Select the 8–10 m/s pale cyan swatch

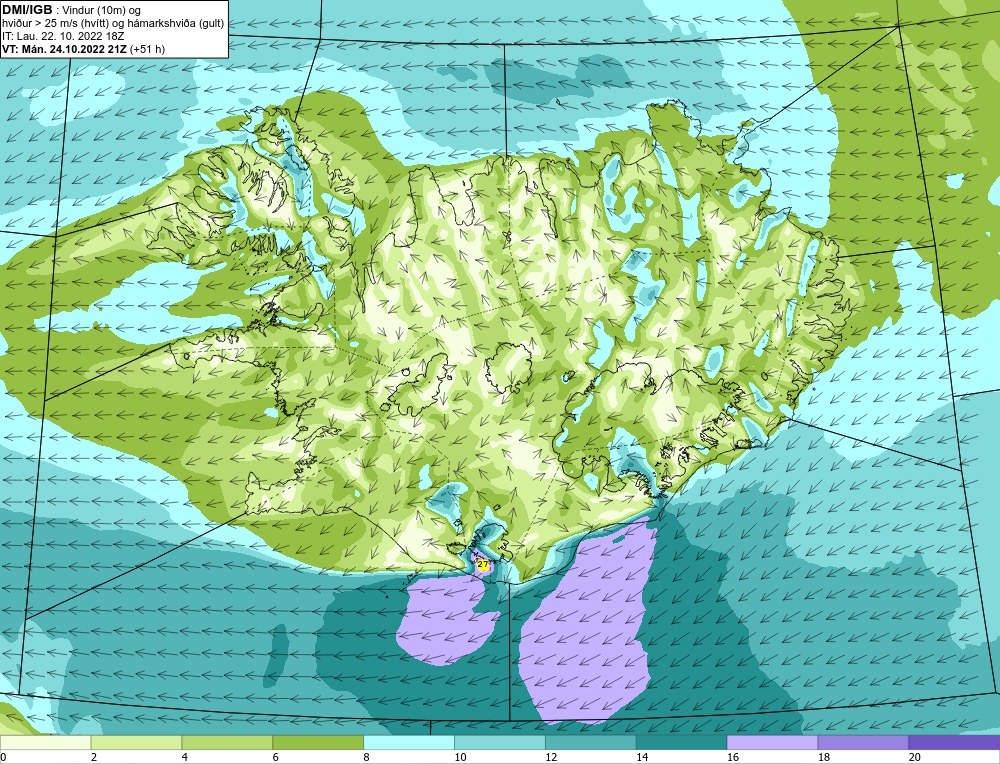click(x=409, y=743)
